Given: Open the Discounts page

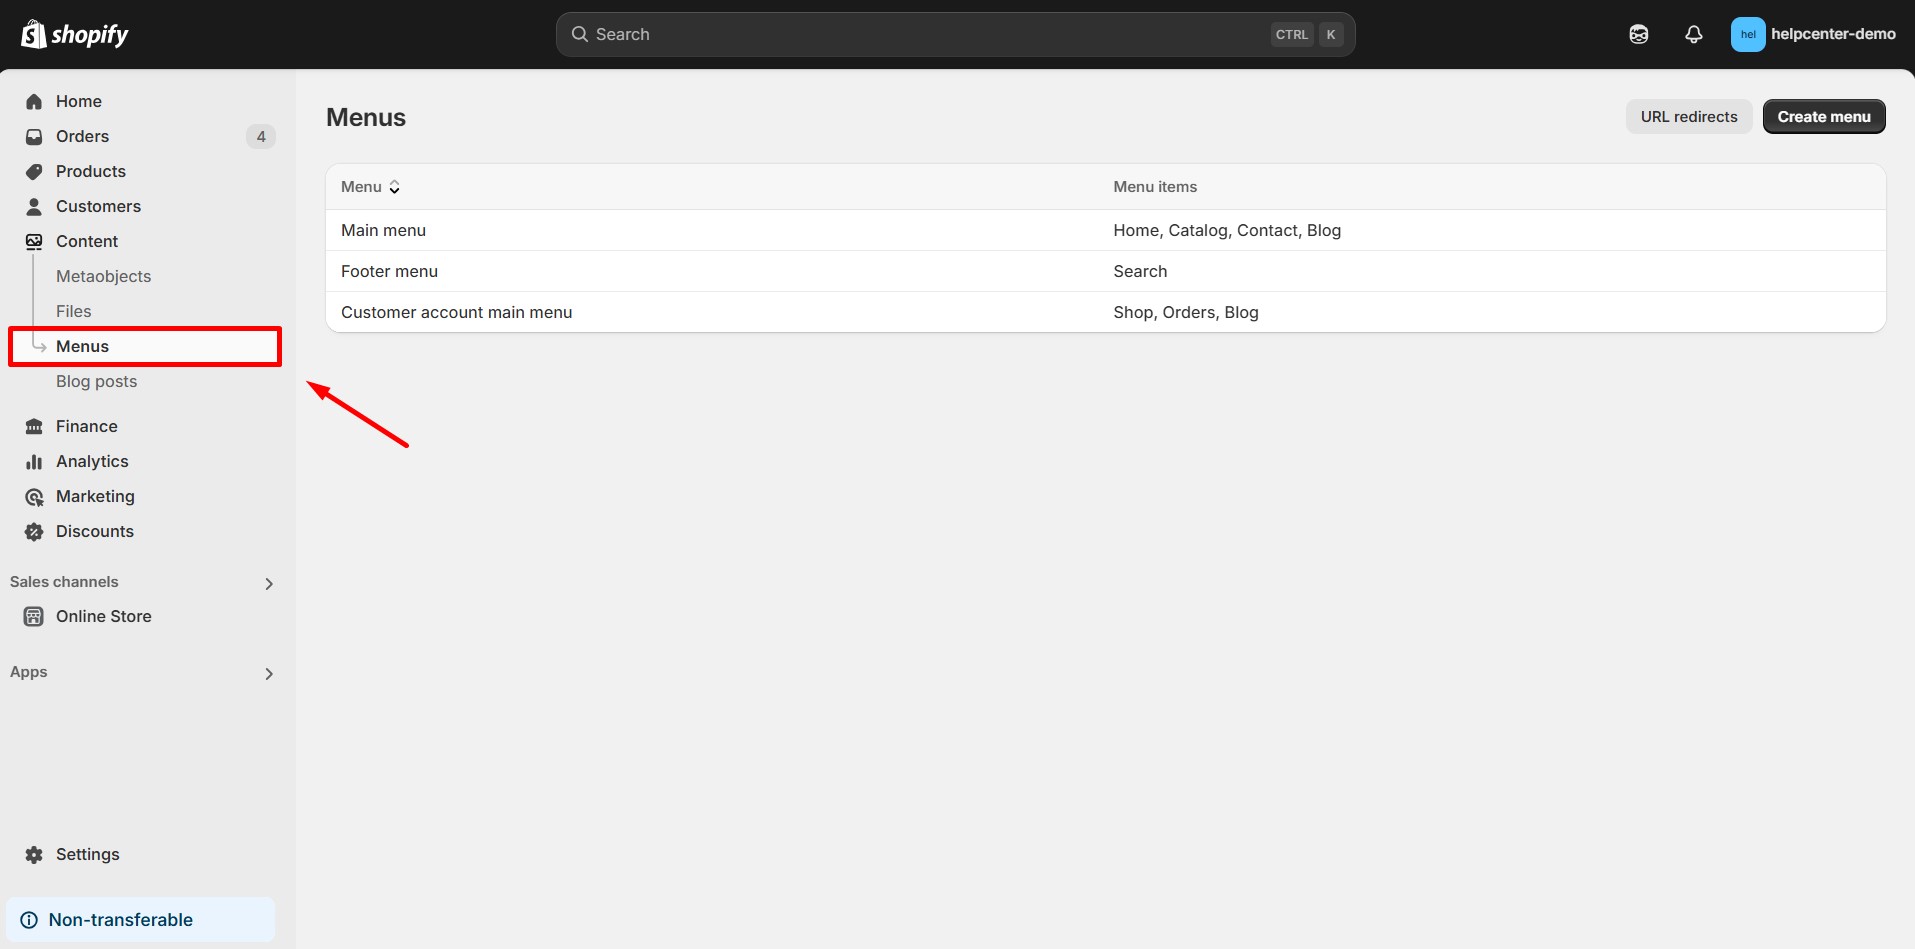Looking at the screenshot, I should (95, 531).
